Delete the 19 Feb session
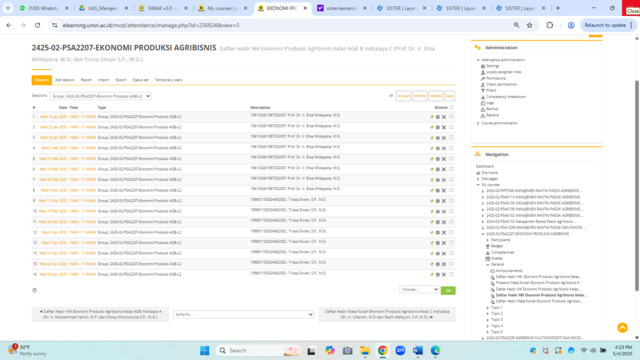This screenshot has width=640, height=360. [x=444, y=169]
